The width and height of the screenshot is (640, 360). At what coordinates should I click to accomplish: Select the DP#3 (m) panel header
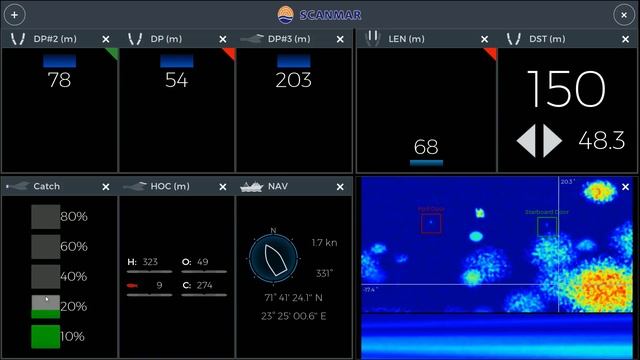click(x=294, y=39)
